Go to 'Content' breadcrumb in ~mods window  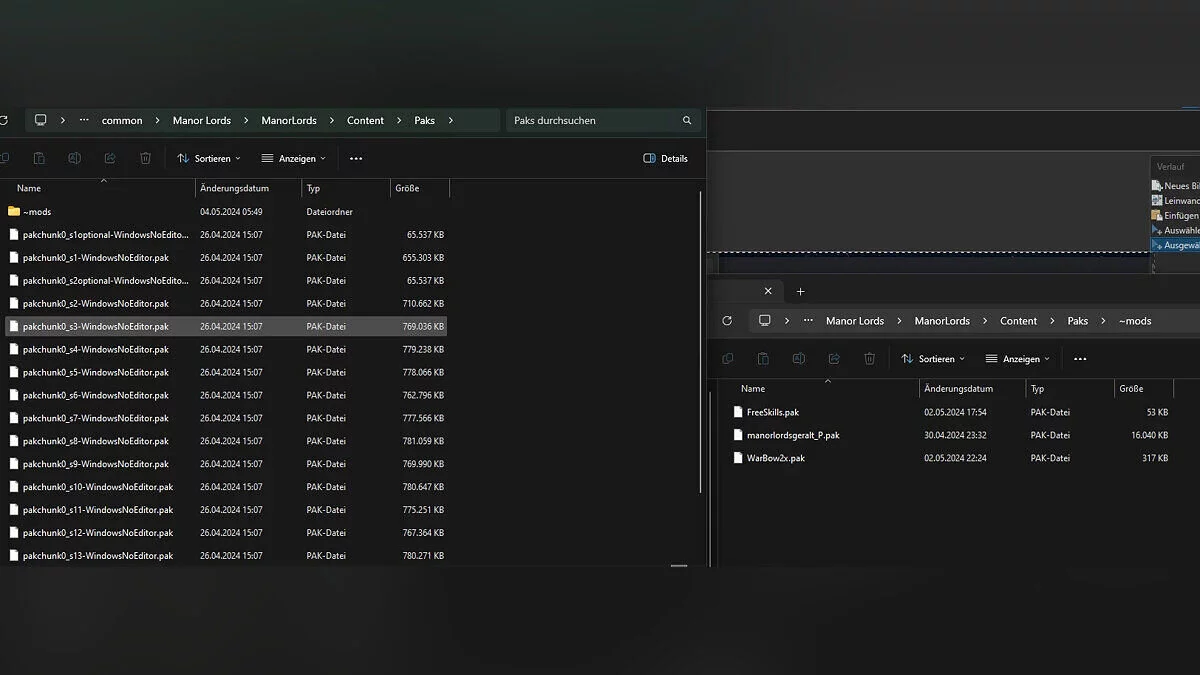coord(1018,321)
